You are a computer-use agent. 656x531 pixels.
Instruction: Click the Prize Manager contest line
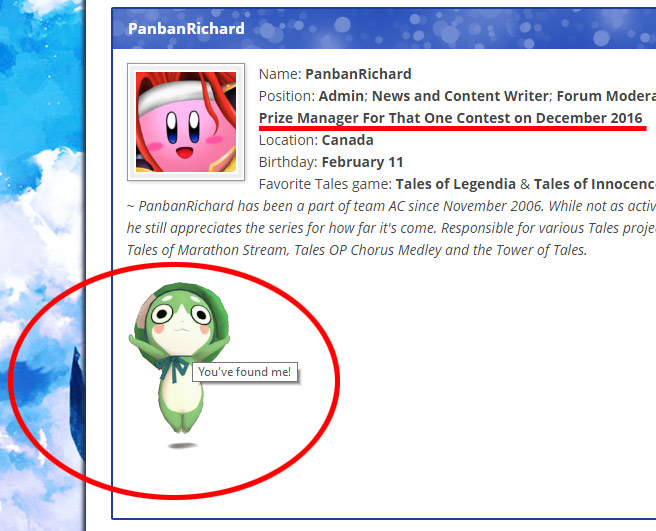(x=451, y=118)
